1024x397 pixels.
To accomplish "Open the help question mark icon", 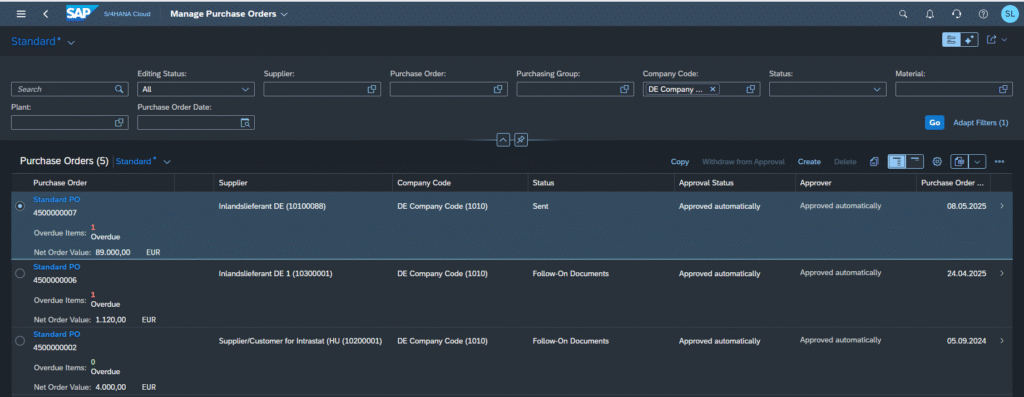I will click(x=984, y=14).
